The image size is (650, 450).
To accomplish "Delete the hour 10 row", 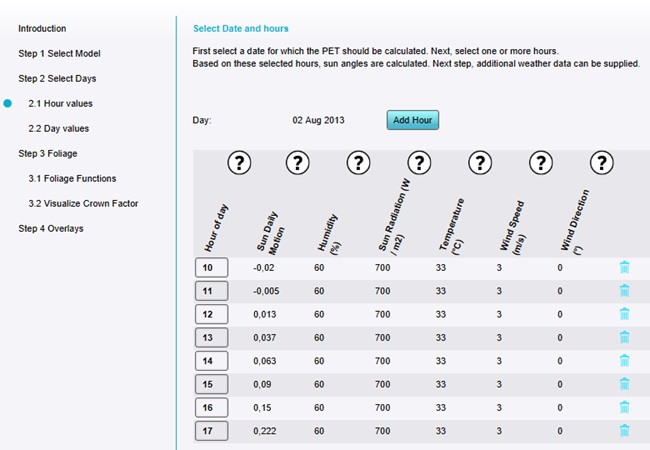I will 624,267.
